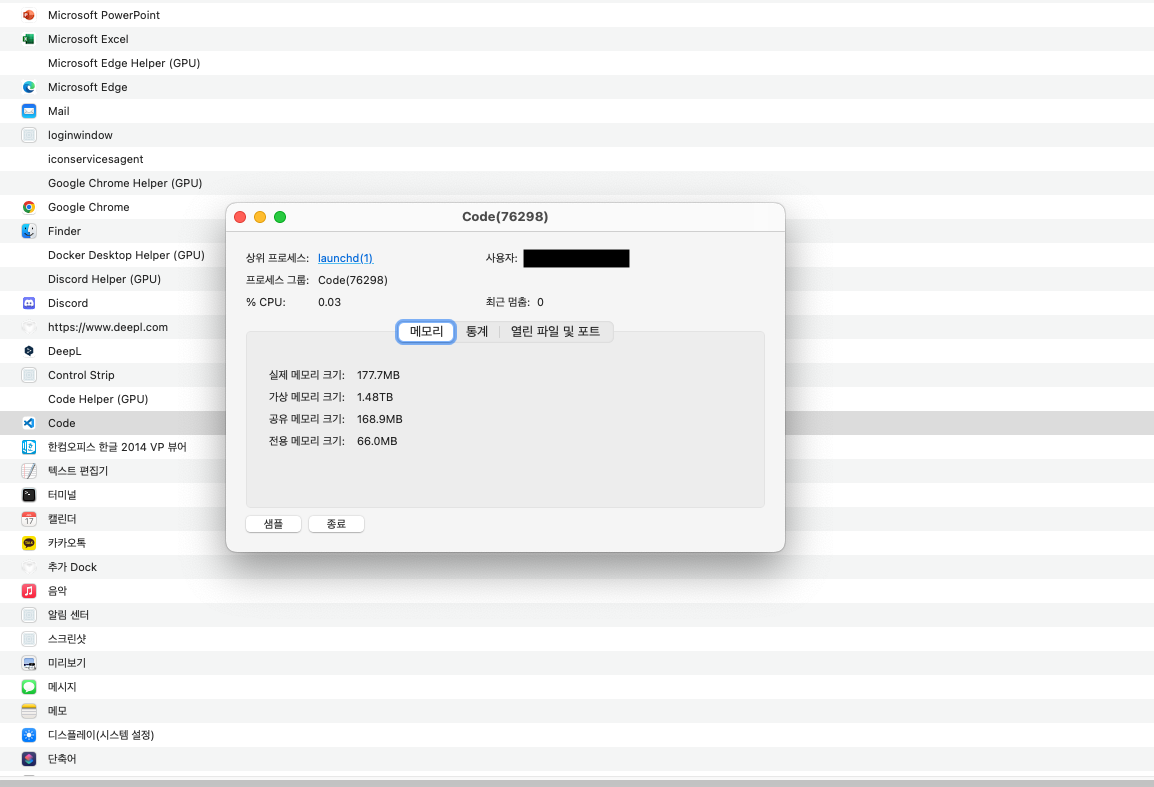
Task: Select the https://www.deepl.com process row
Action: (113, 327)
